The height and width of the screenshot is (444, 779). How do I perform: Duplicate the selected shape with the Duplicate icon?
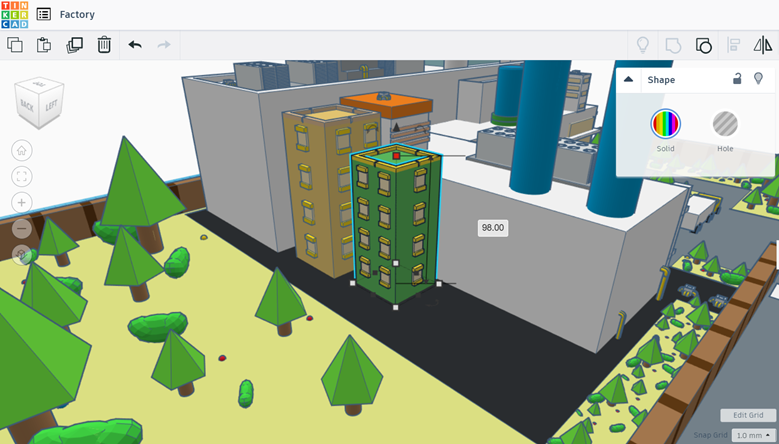point(75,45)
